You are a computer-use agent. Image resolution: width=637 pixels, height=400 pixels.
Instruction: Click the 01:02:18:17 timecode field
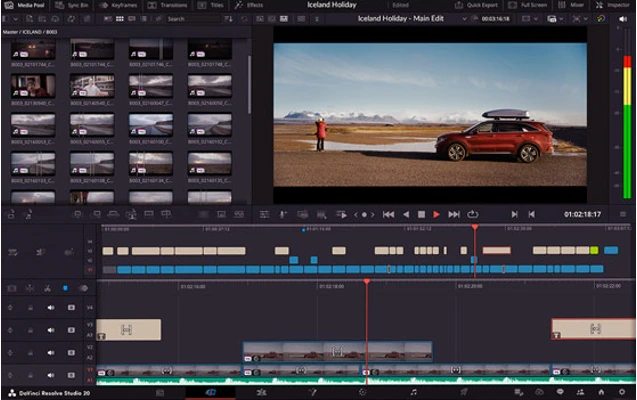[x=582, y=214]
